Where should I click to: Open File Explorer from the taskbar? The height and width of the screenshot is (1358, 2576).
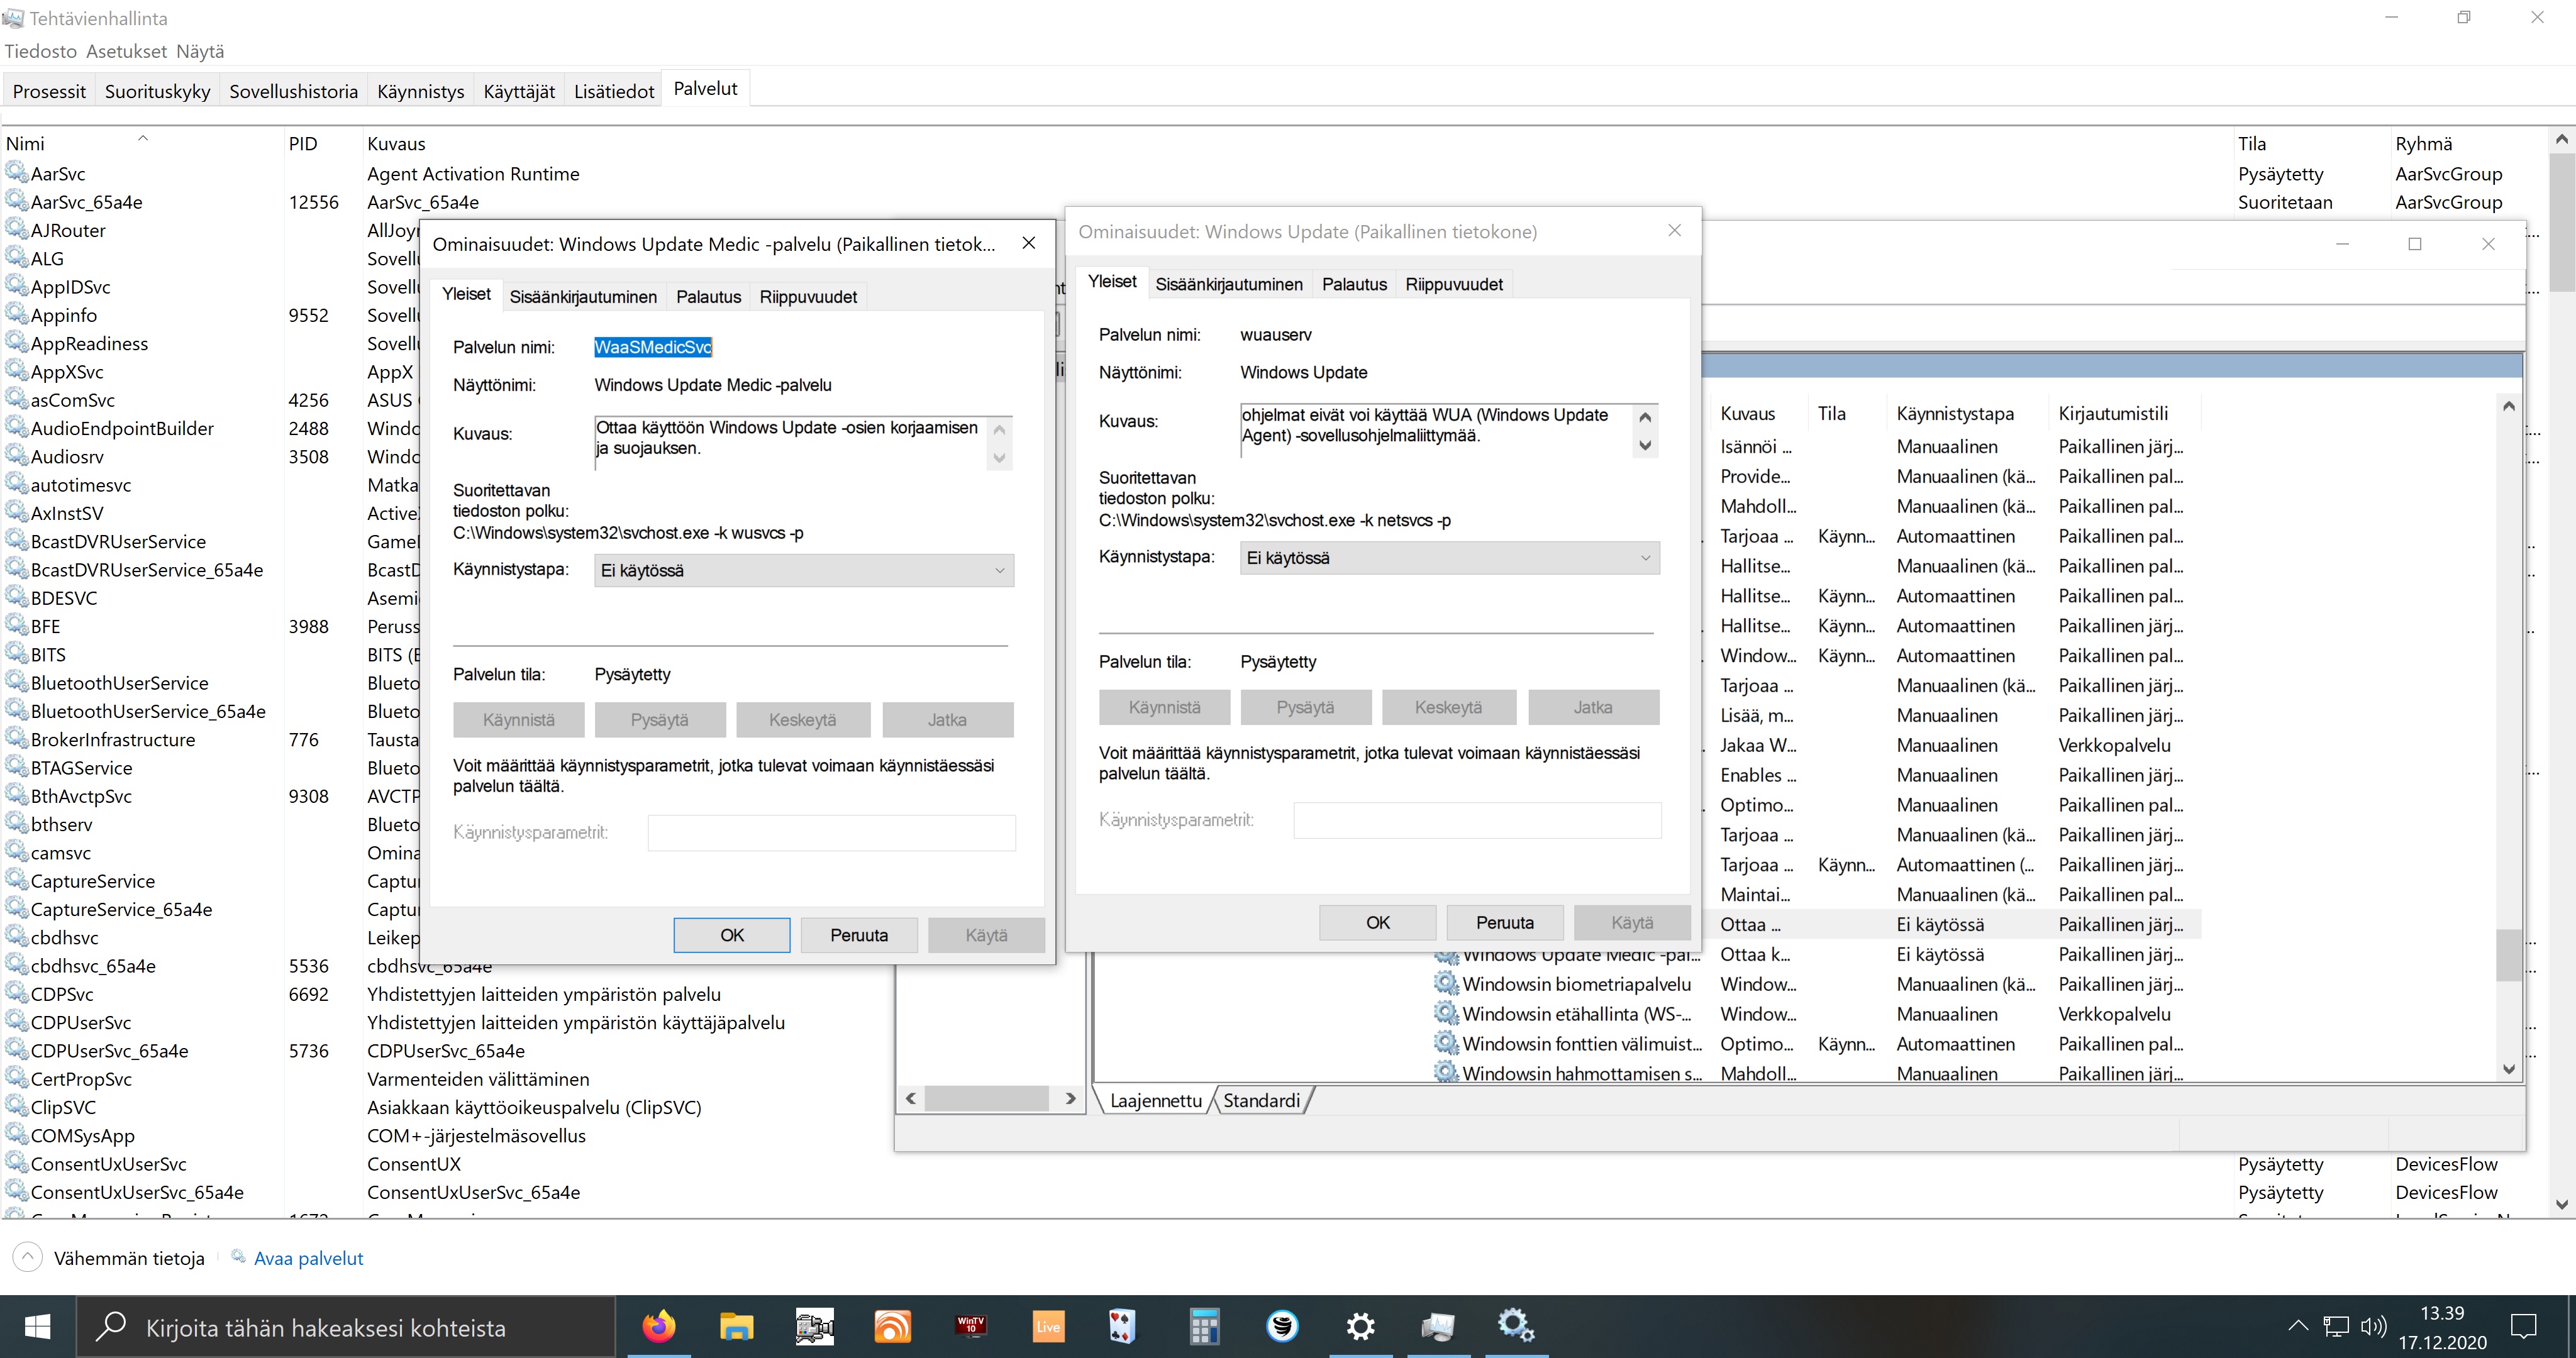736,1327
